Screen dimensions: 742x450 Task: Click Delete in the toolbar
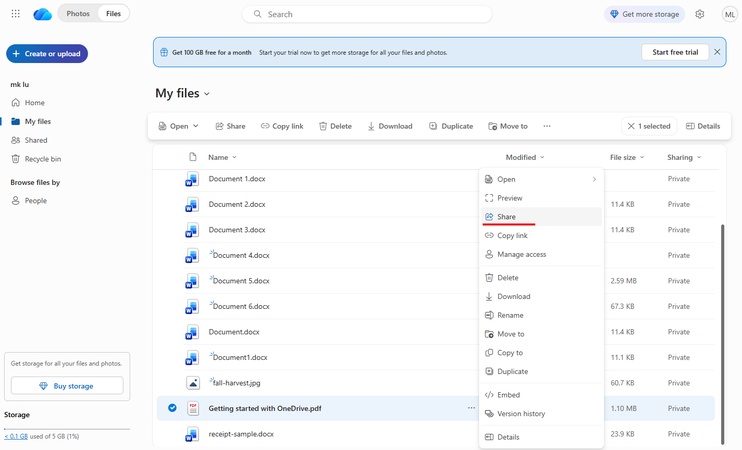click(x=336, y=126)
